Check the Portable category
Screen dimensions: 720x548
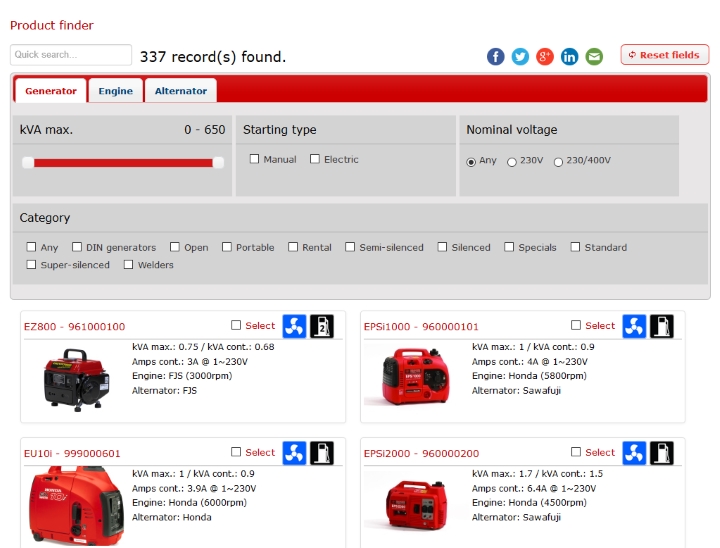tap(226, 247)
